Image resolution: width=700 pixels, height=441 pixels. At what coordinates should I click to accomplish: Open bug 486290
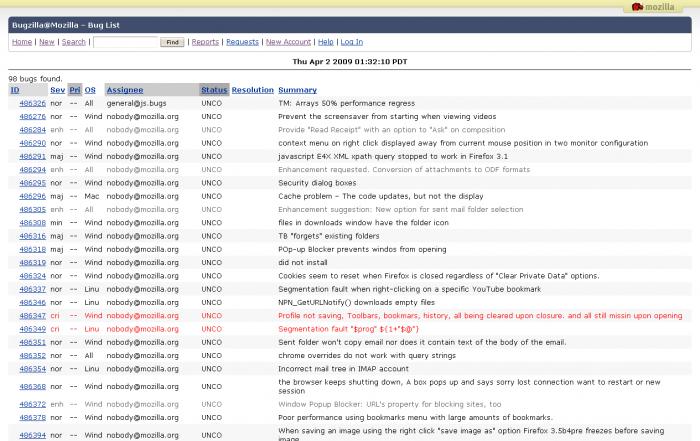pyautogui.click(x=33, y=143)
